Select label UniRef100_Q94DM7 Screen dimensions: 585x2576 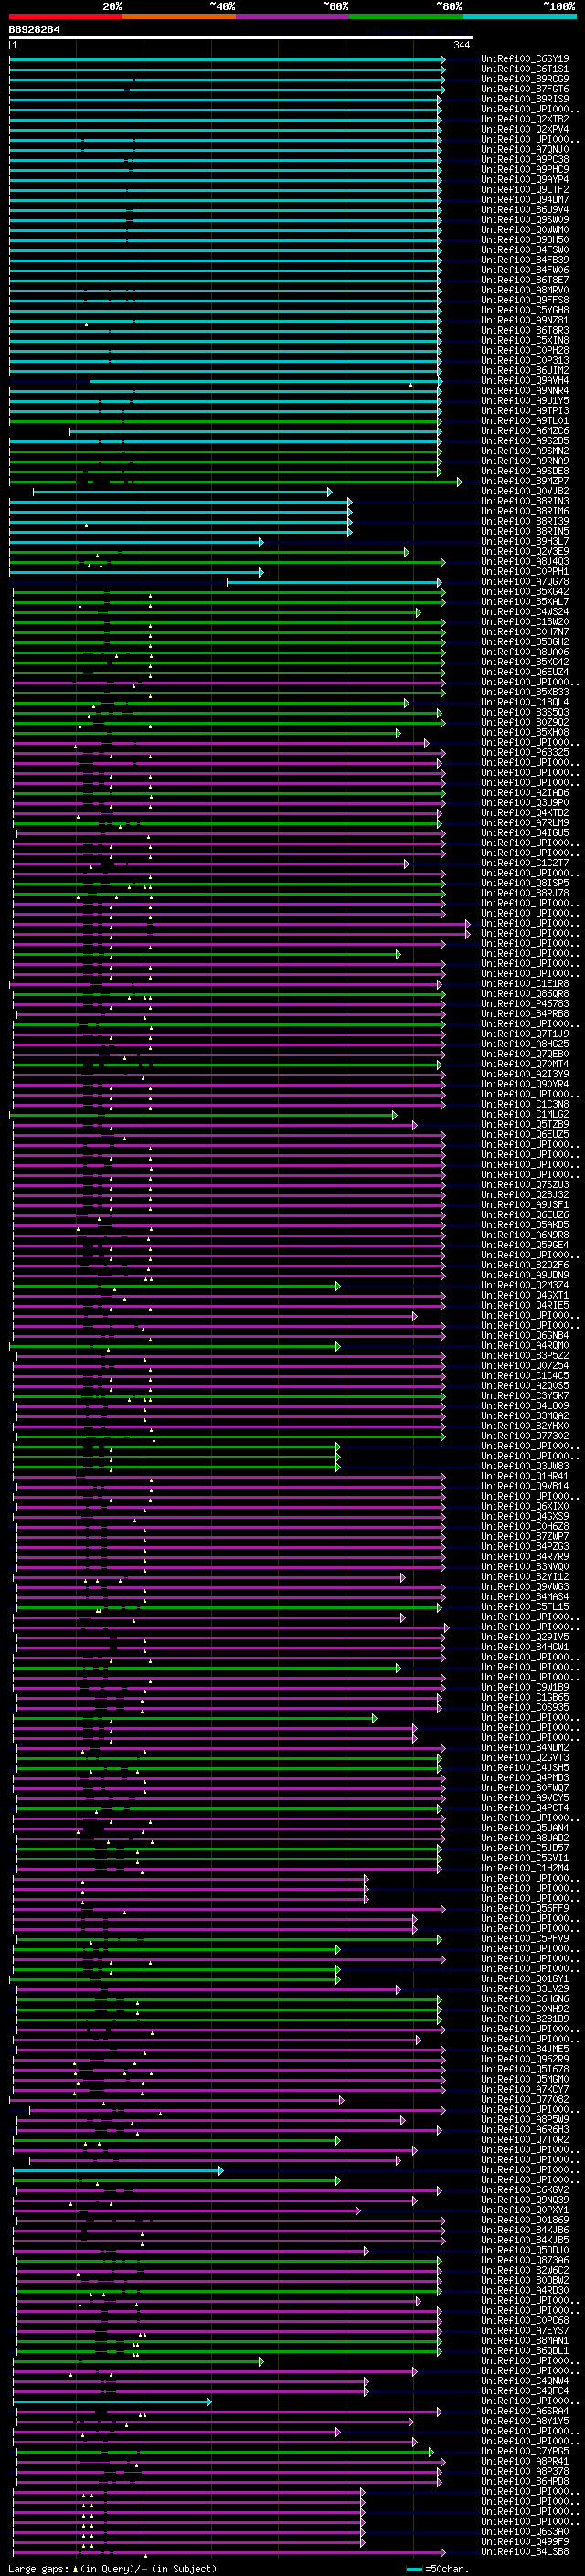tap(525, 199)
